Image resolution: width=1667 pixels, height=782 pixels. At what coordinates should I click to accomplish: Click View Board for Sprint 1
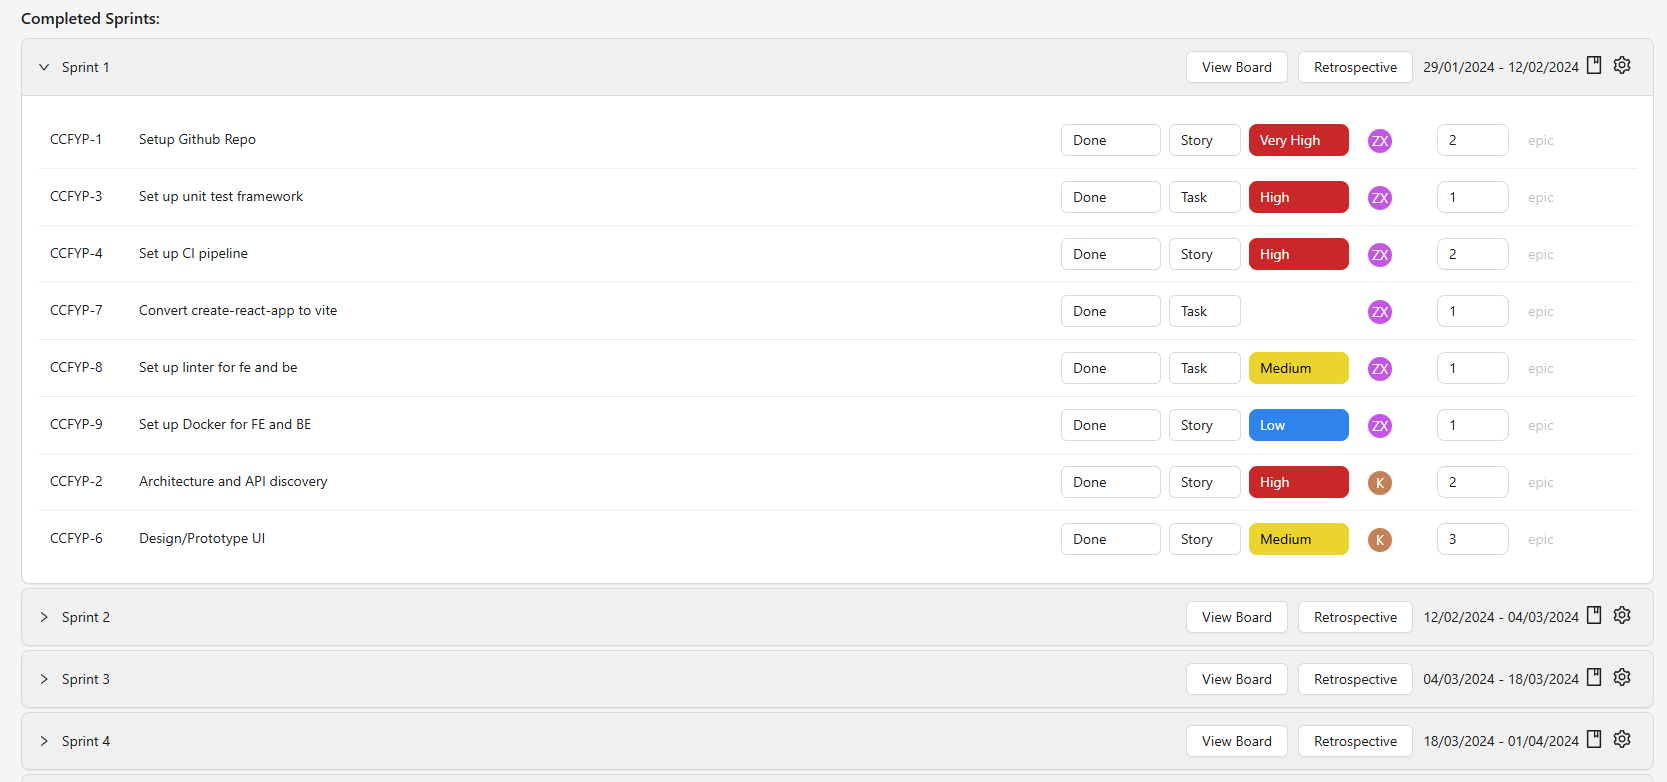[x=1236, y=67]
